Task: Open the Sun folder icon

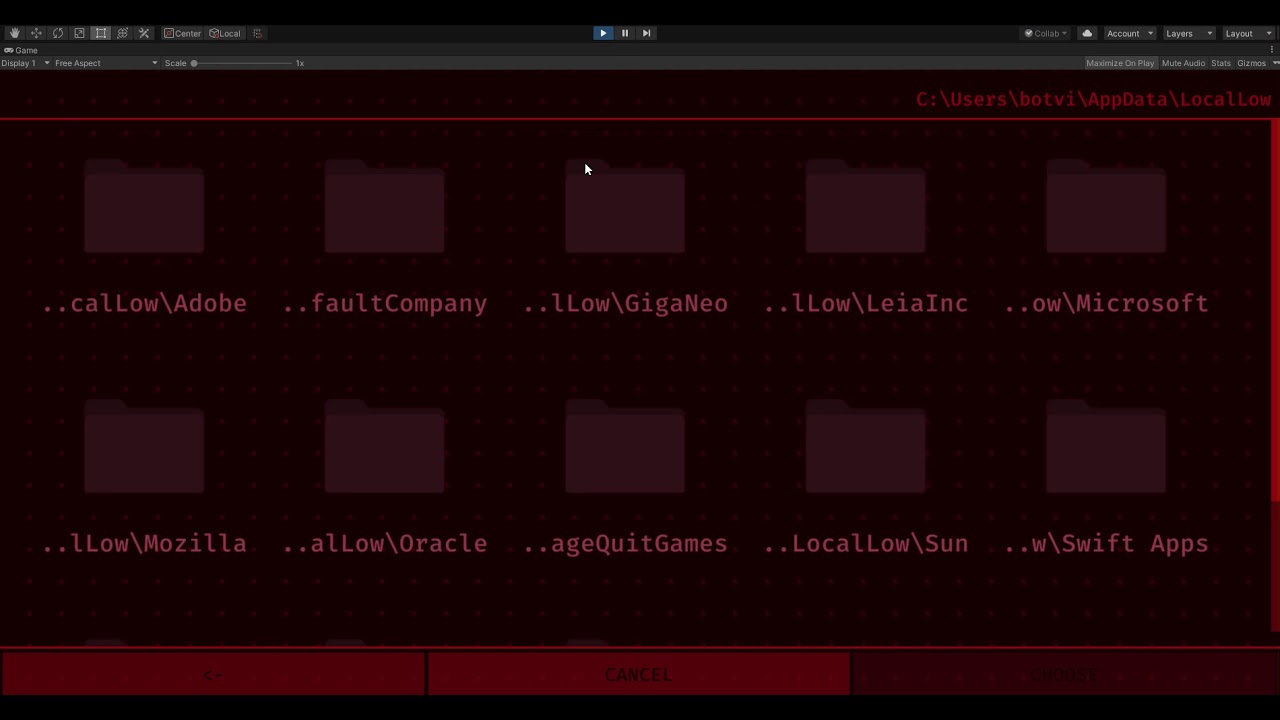Action: tap(865, 447)
